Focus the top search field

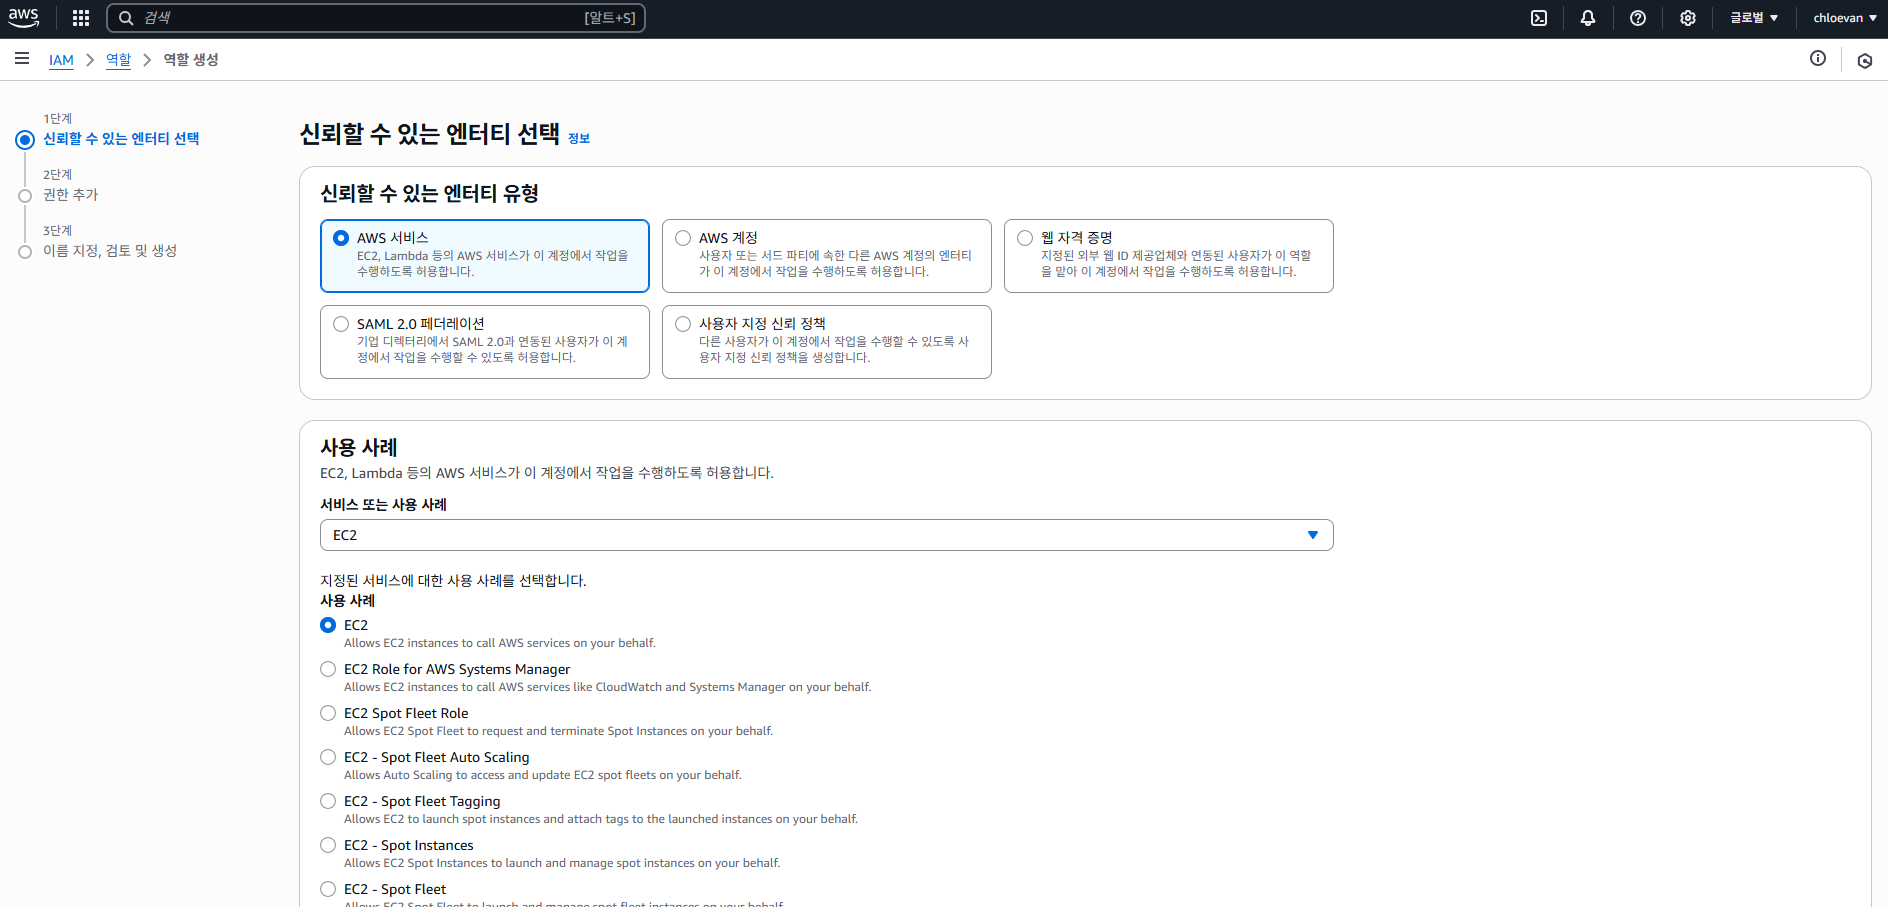coord(376,18)
